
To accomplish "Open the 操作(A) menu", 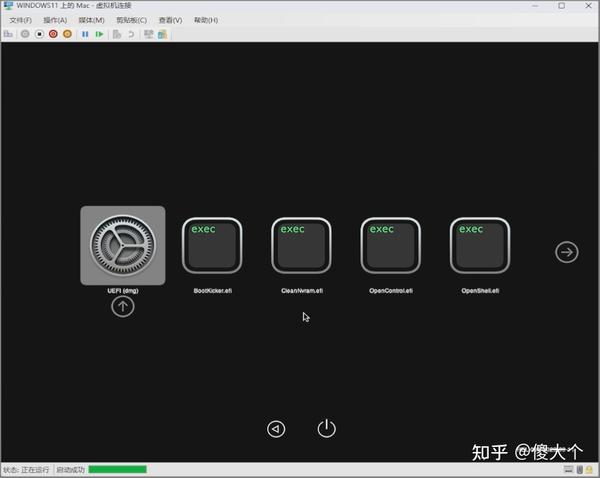I will 55,20.
